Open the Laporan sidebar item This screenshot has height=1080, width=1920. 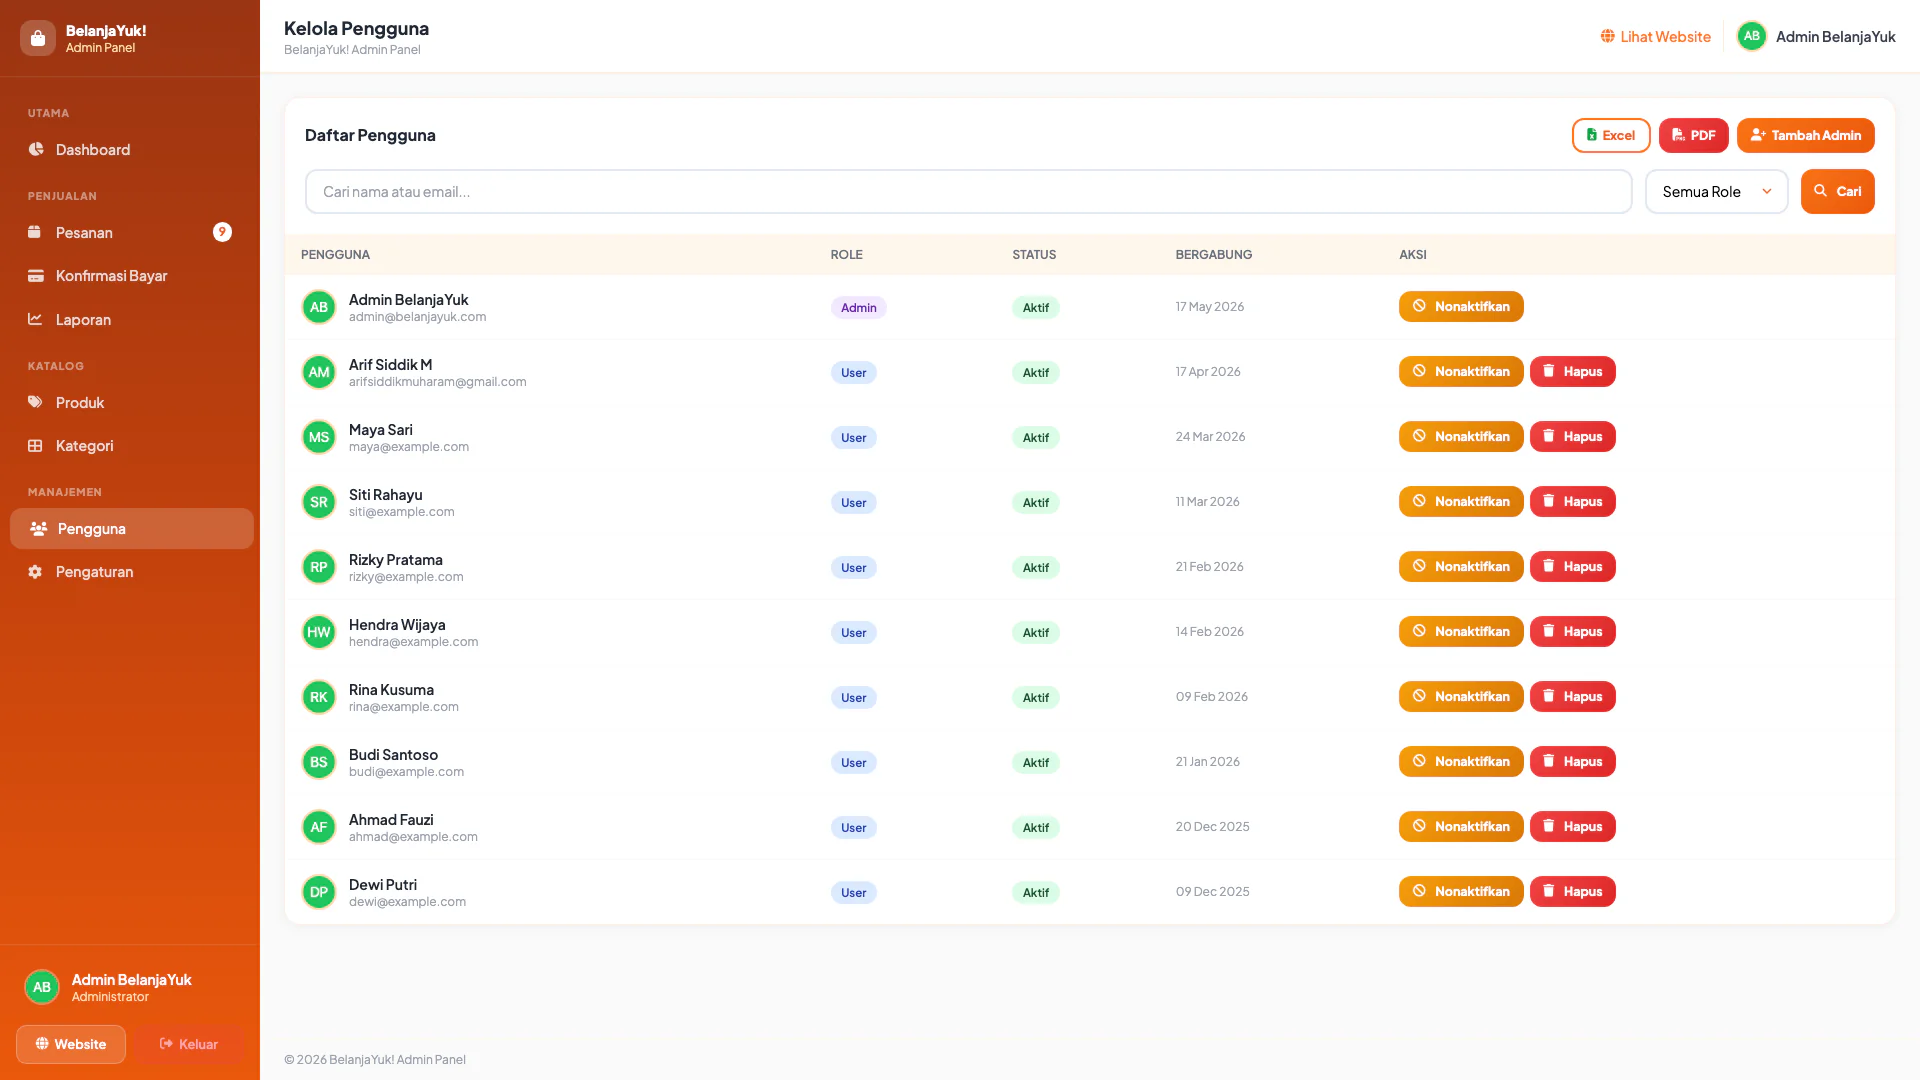[x=130, y=320]
